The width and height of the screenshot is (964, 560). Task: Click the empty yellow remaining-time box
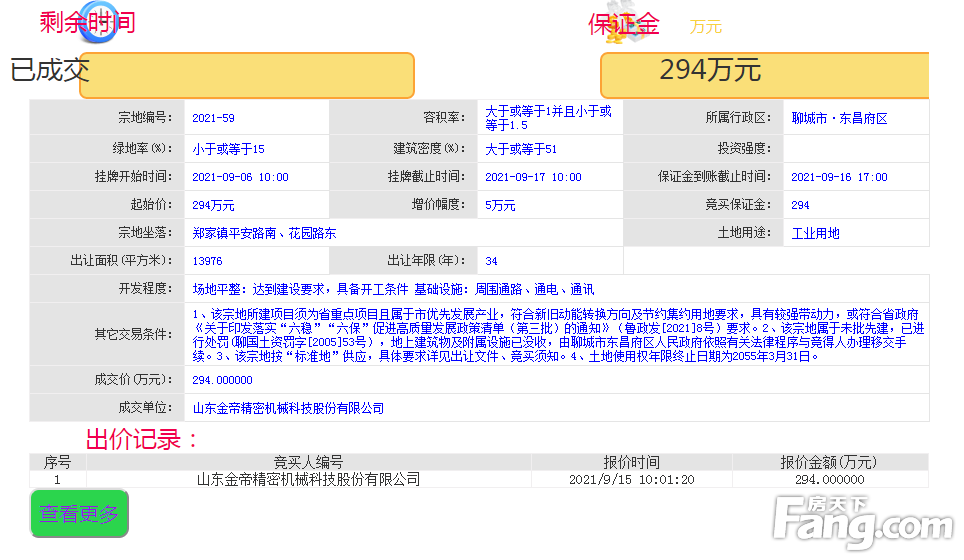[x=246, y=76]
